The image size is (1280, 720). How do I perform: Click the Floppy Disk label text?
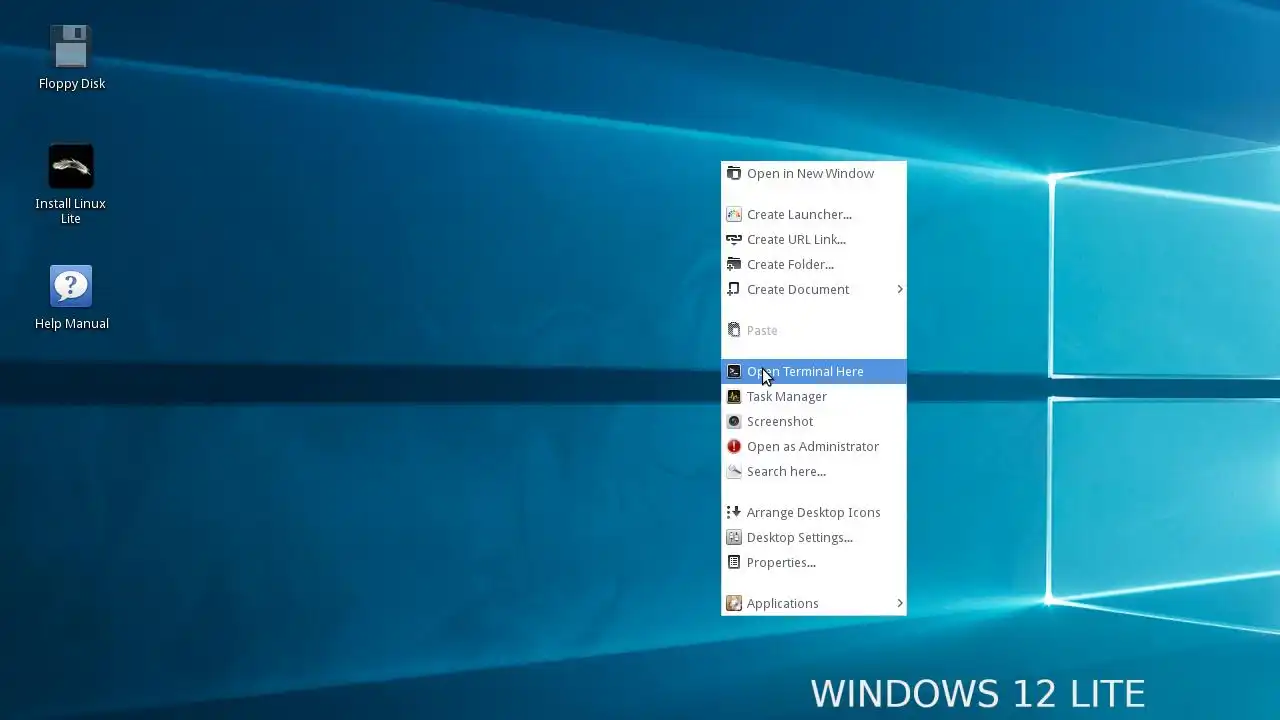pos(72,84)
